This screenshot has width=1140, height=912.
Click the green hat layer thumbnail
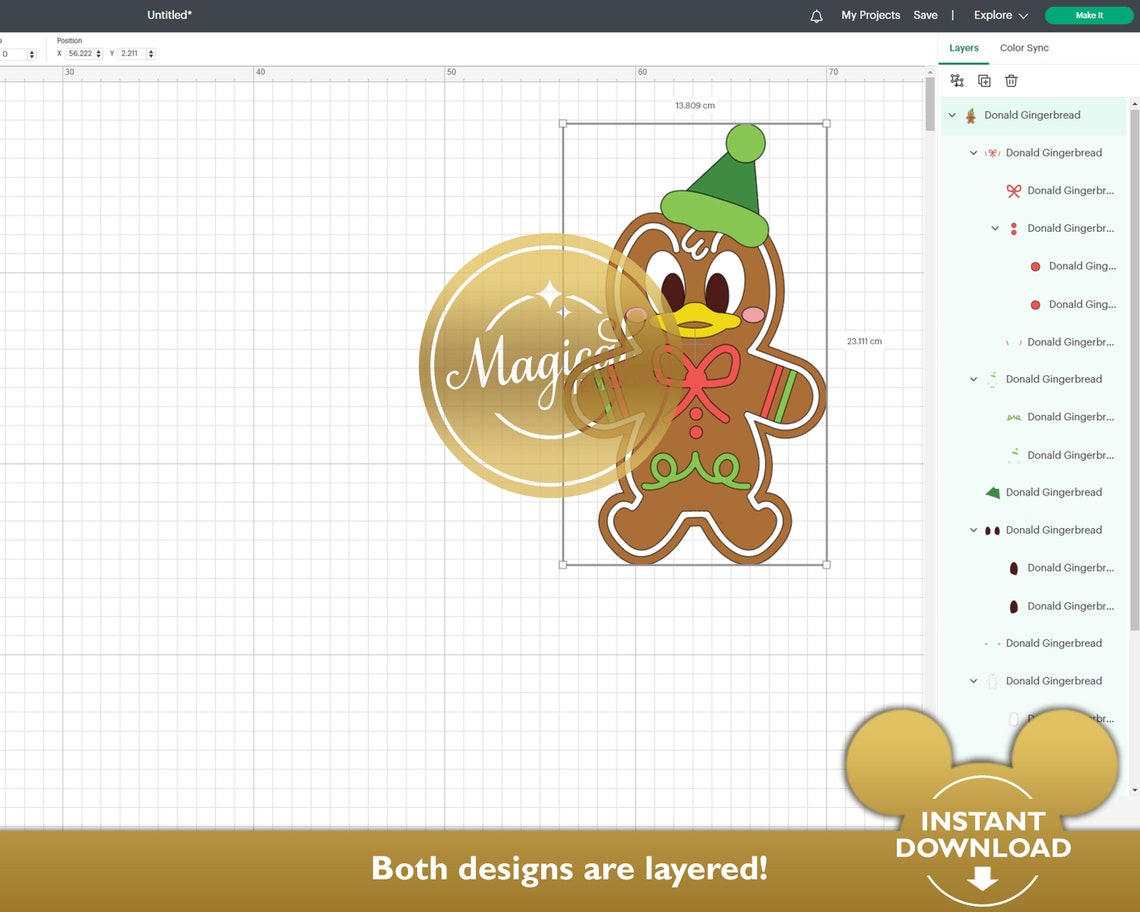tap(992, 492)
